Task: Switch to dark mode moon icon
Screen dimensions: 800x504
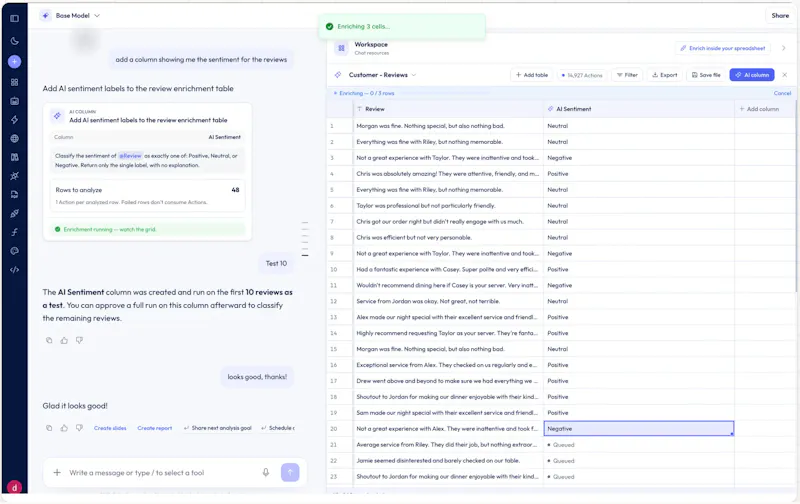Action: (x=14, y=41)
